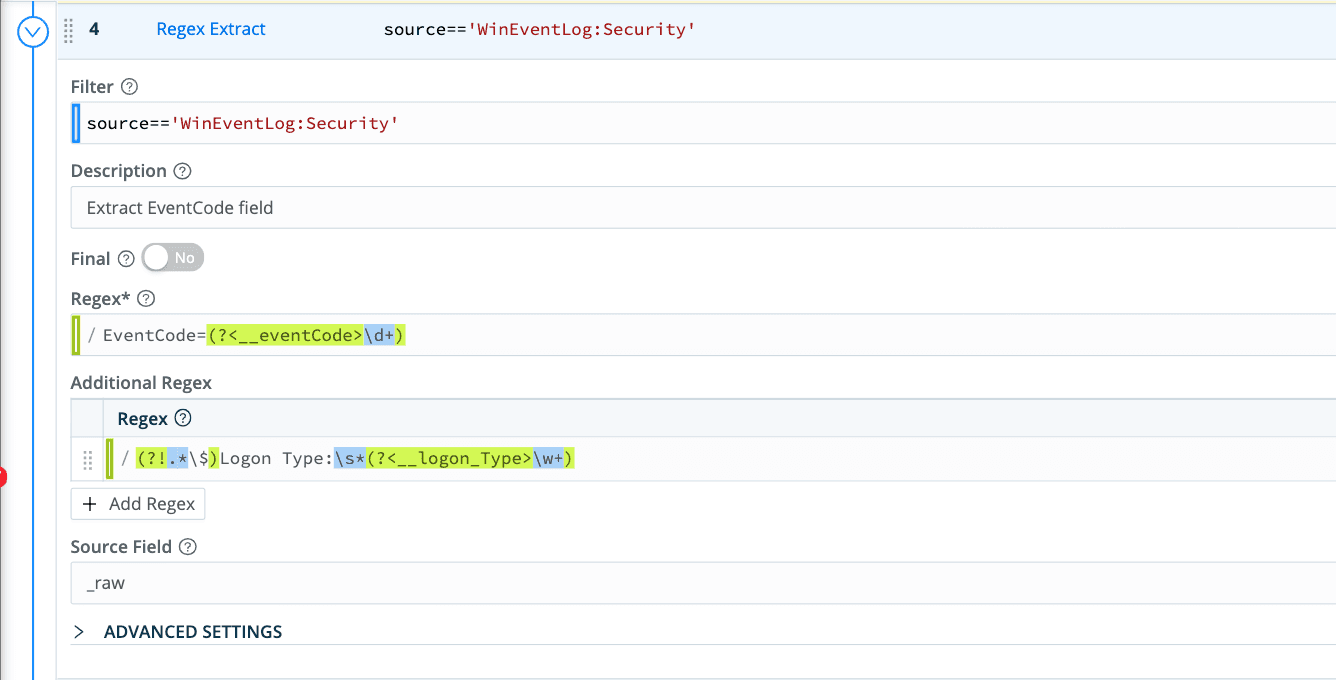
Task: Grab the function drag handle dots
Action: pyautogui.click(x=68, y=30)
